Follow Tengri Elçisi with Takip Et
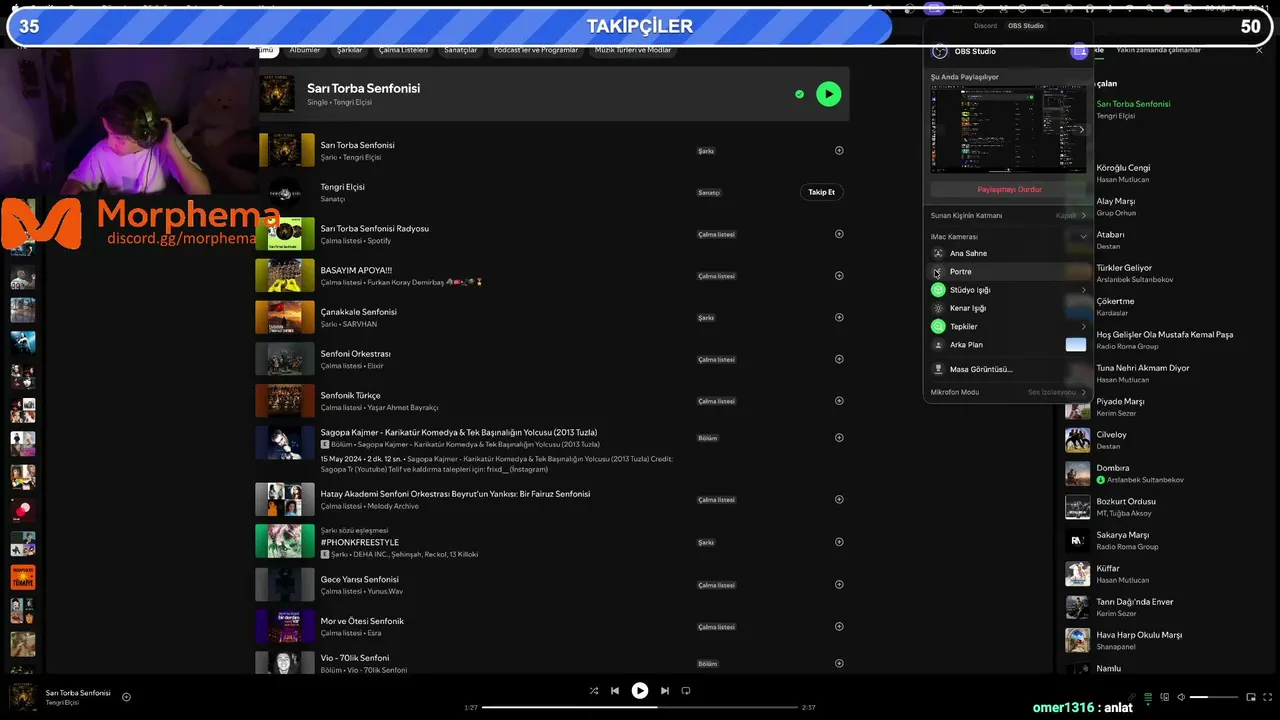 click(x=821, y=192)
